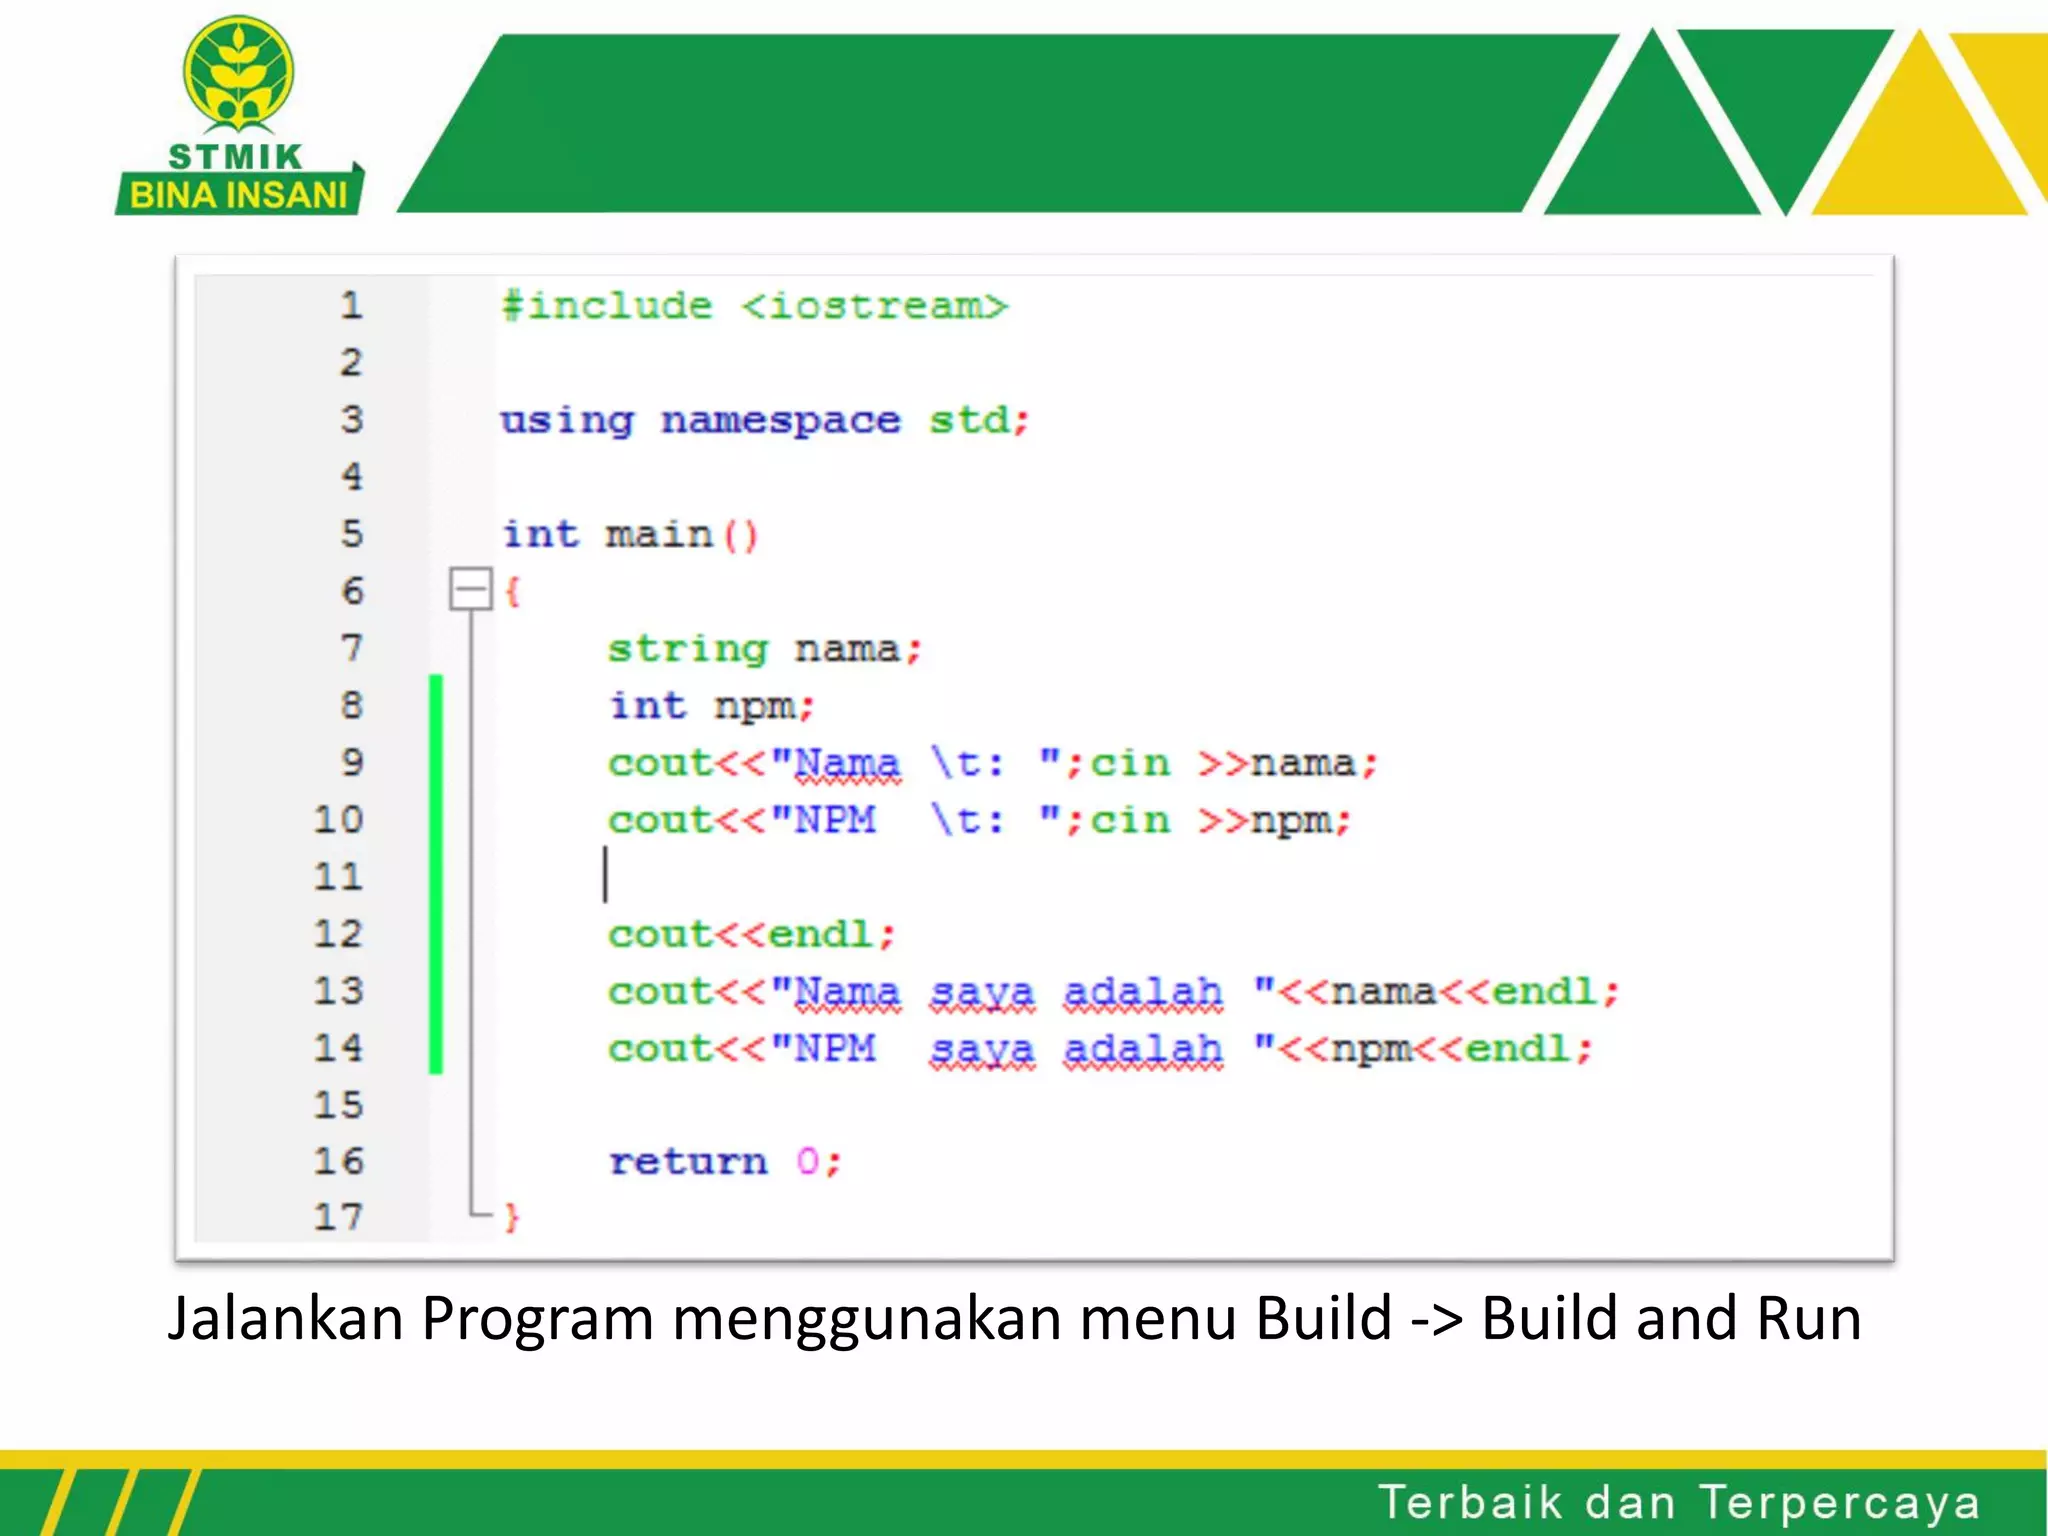Click line number 13 in gutter
2048x1536 pixels.
tap(338, 990)
